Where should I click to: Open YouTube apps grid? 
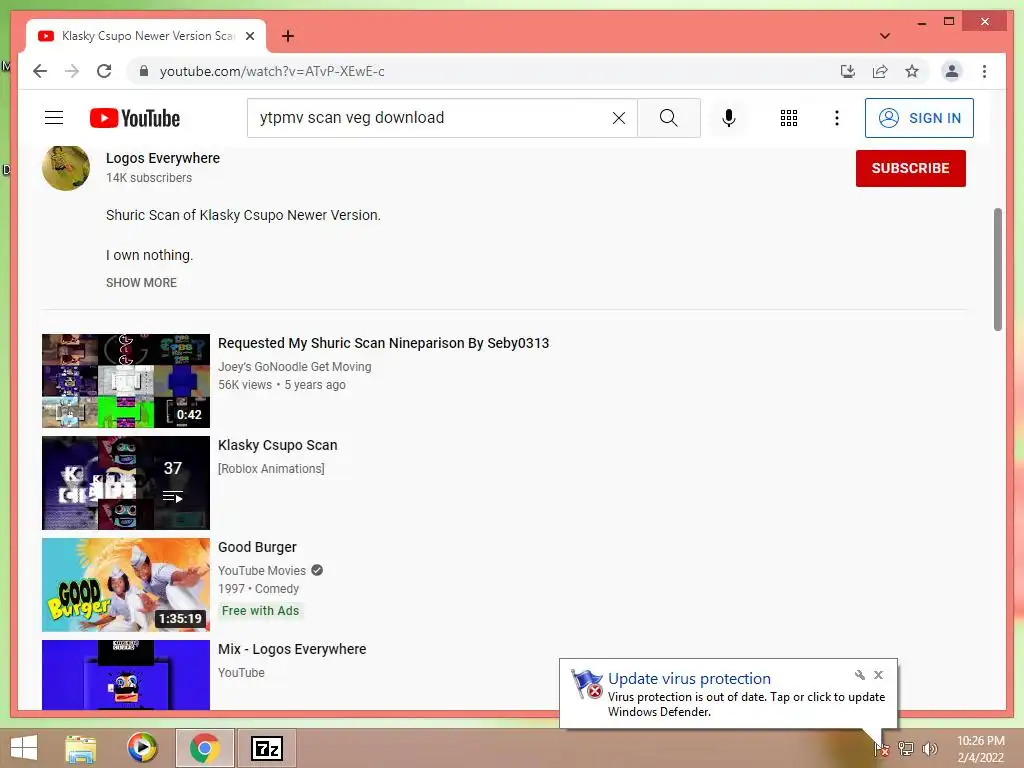pyautogui.click(x=789, y=118)
